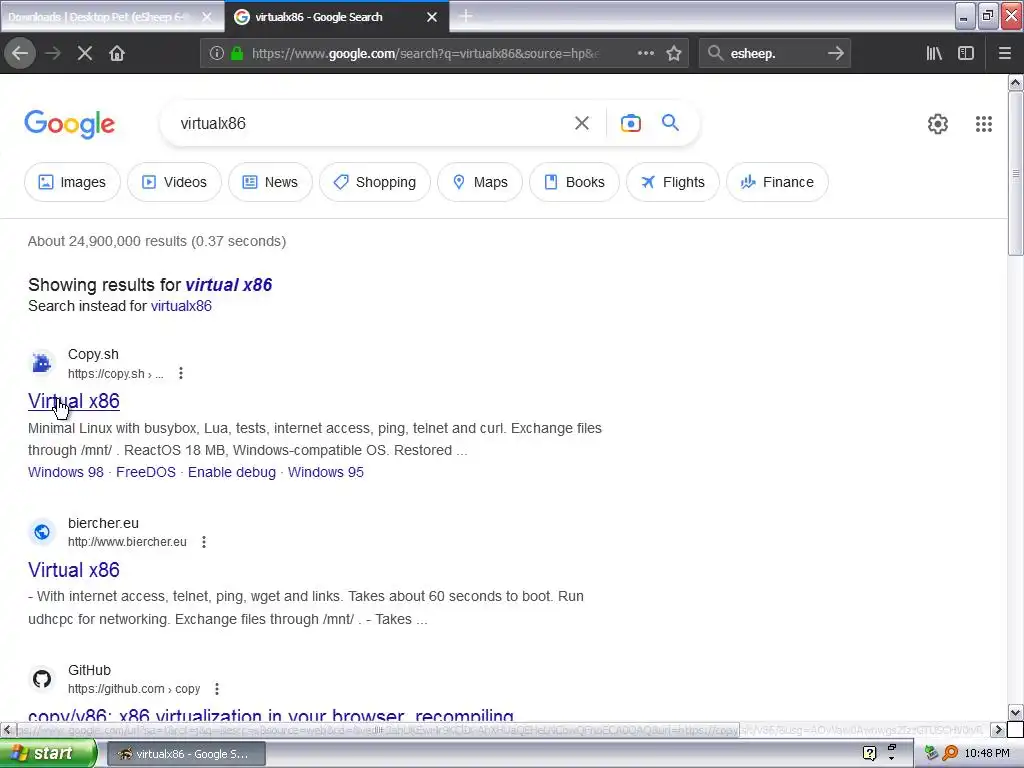The image size is (1024, 768).
Task: Search by image with the camera icon
Action: (631, 123)
